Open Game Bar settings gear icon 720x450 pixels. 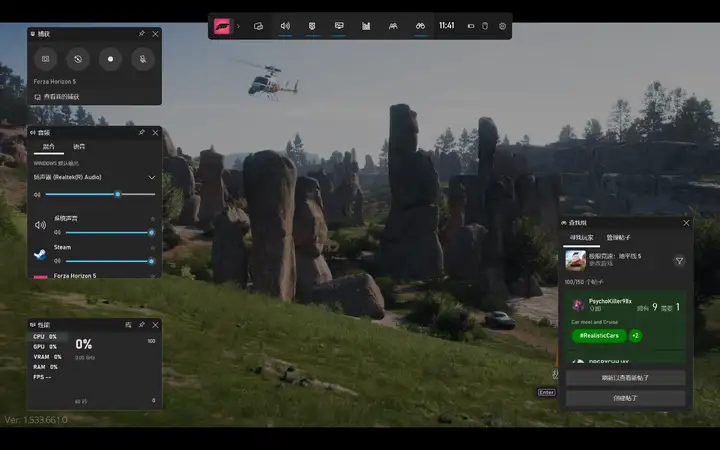(x=502, y=26)
